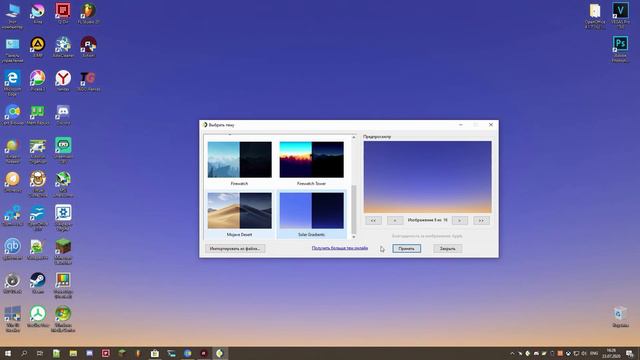Select the Recycle Bin desktop icon
Viewport: 640px width, 360px height.
620,317
